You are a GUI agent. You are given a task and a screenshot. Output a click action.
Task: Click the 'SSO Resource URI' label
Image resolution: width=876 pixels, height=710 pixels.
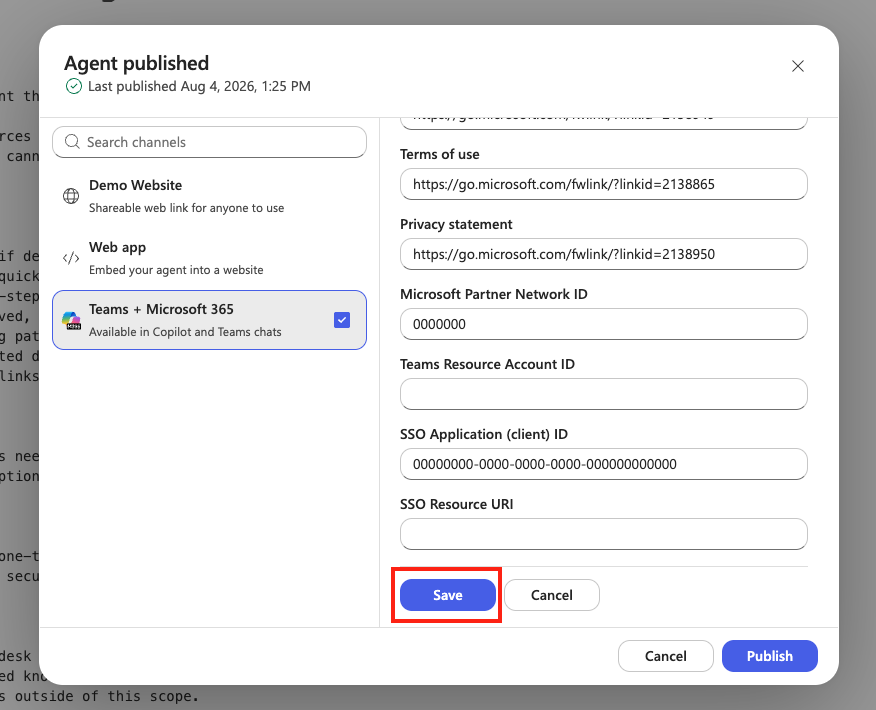coord(456,504)
